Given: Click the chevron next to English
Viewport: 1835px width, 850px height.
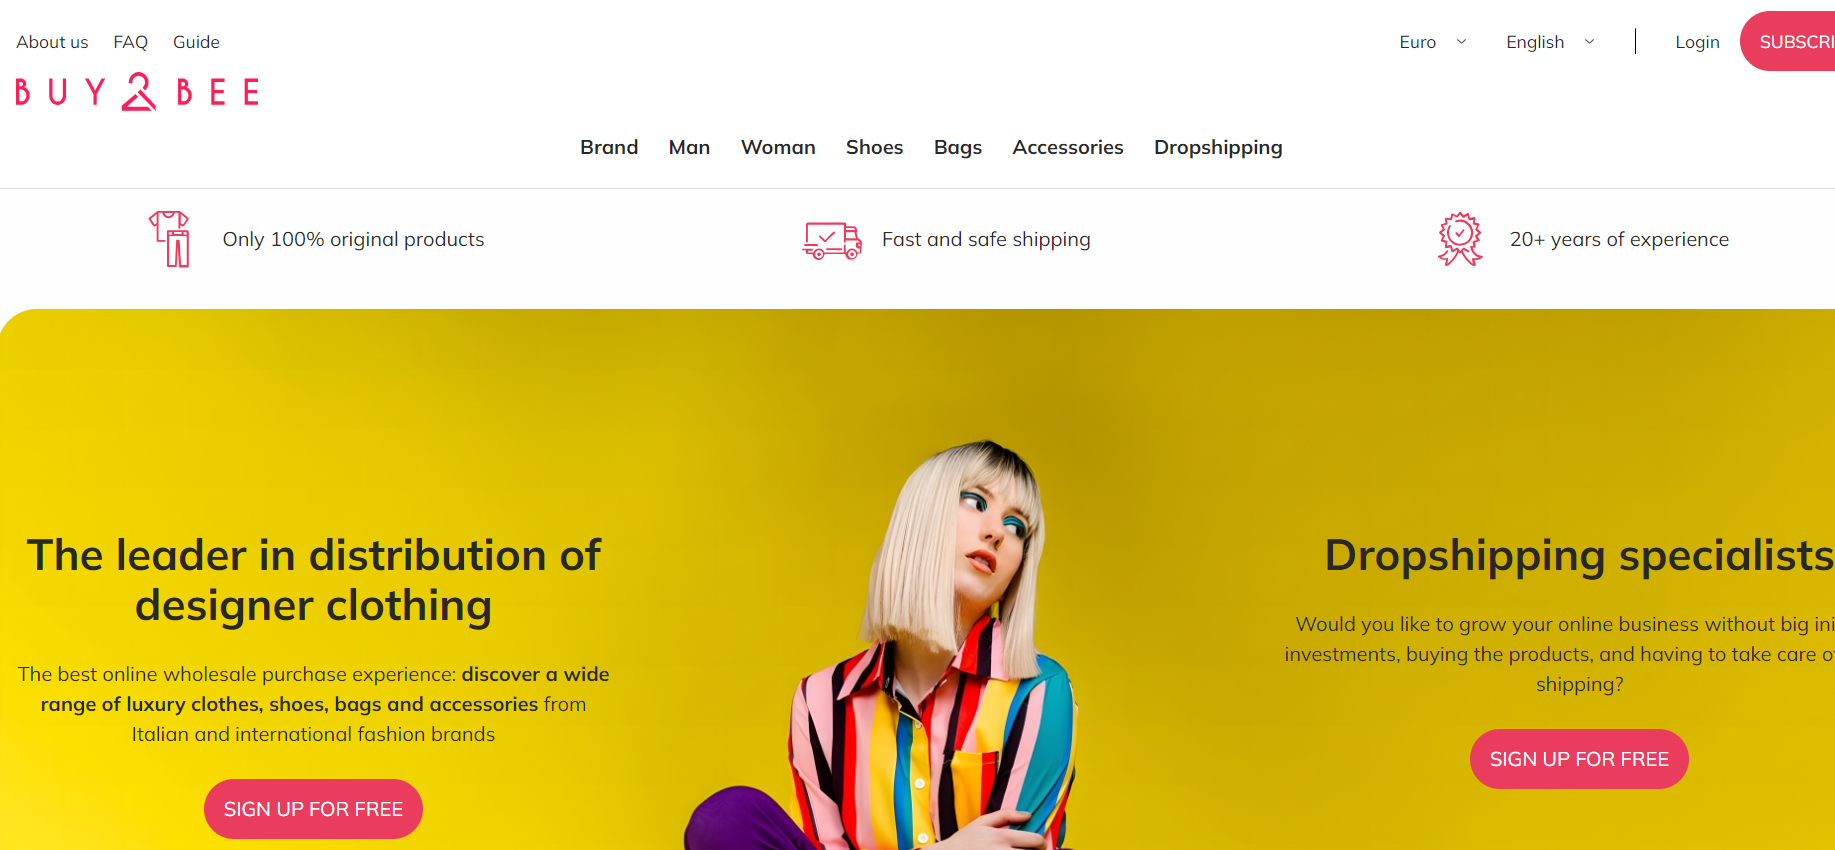Looking at the screenshot, I should 1589,42.
